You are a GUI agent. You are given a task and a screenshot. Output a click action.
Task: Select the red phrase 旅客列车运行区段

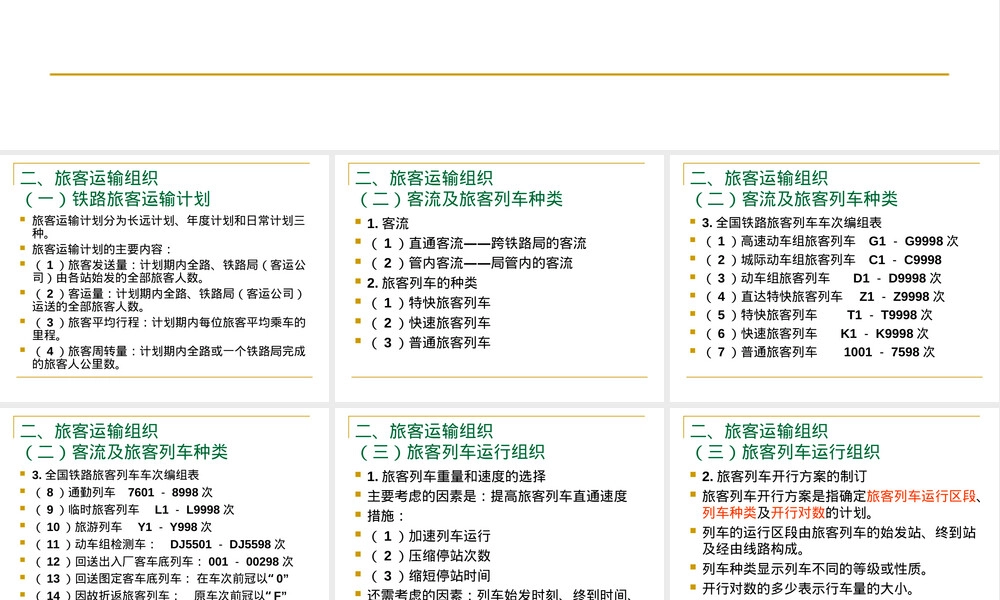[921, 497]
